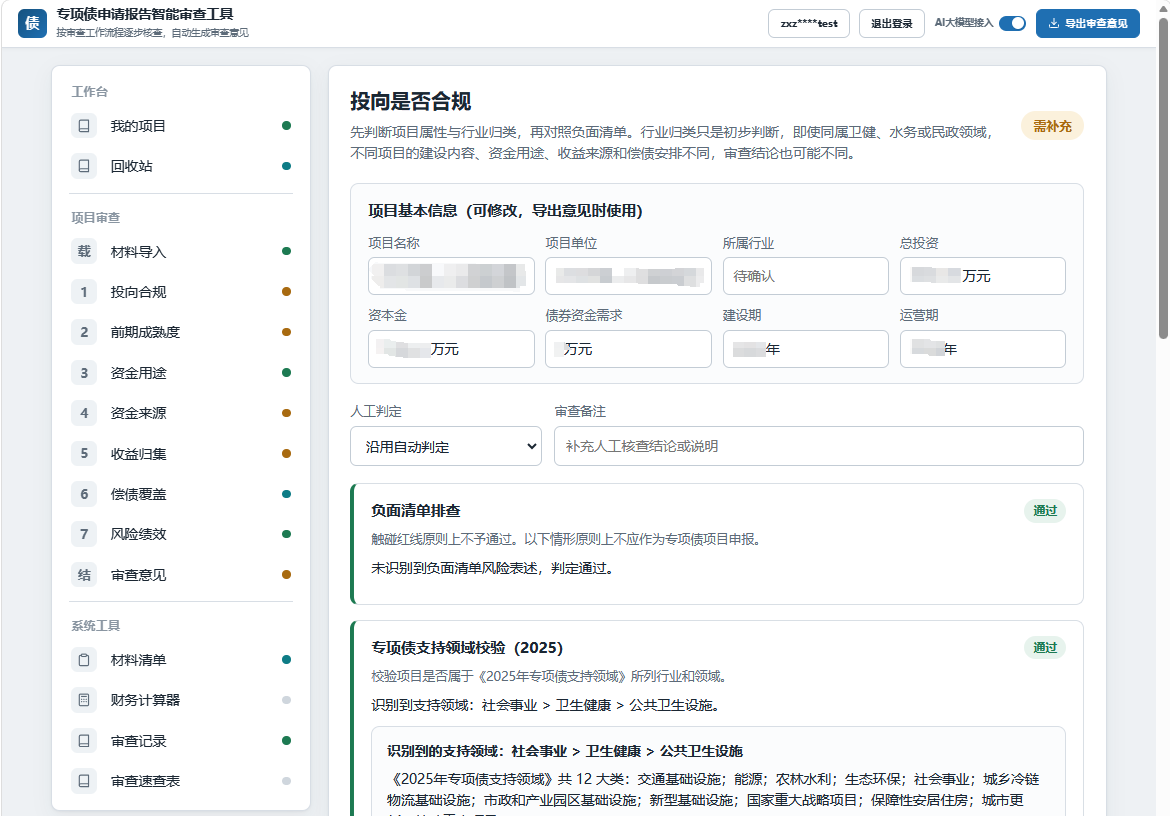Click the 需补充 status badge
The height and width of the screenshot is (816, 1170).
pos(1052,126)
